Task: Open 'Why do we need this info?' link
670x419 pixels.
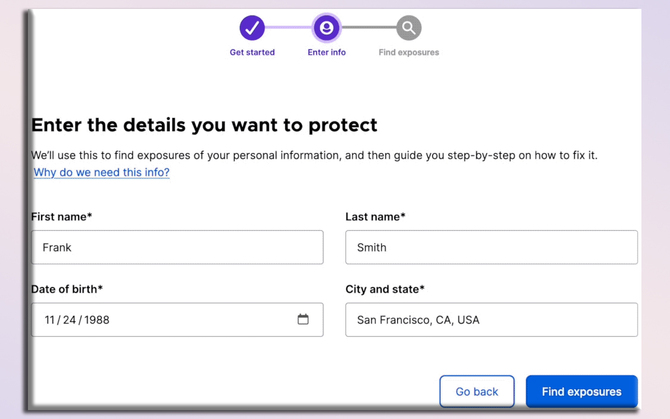Action: 101,172
